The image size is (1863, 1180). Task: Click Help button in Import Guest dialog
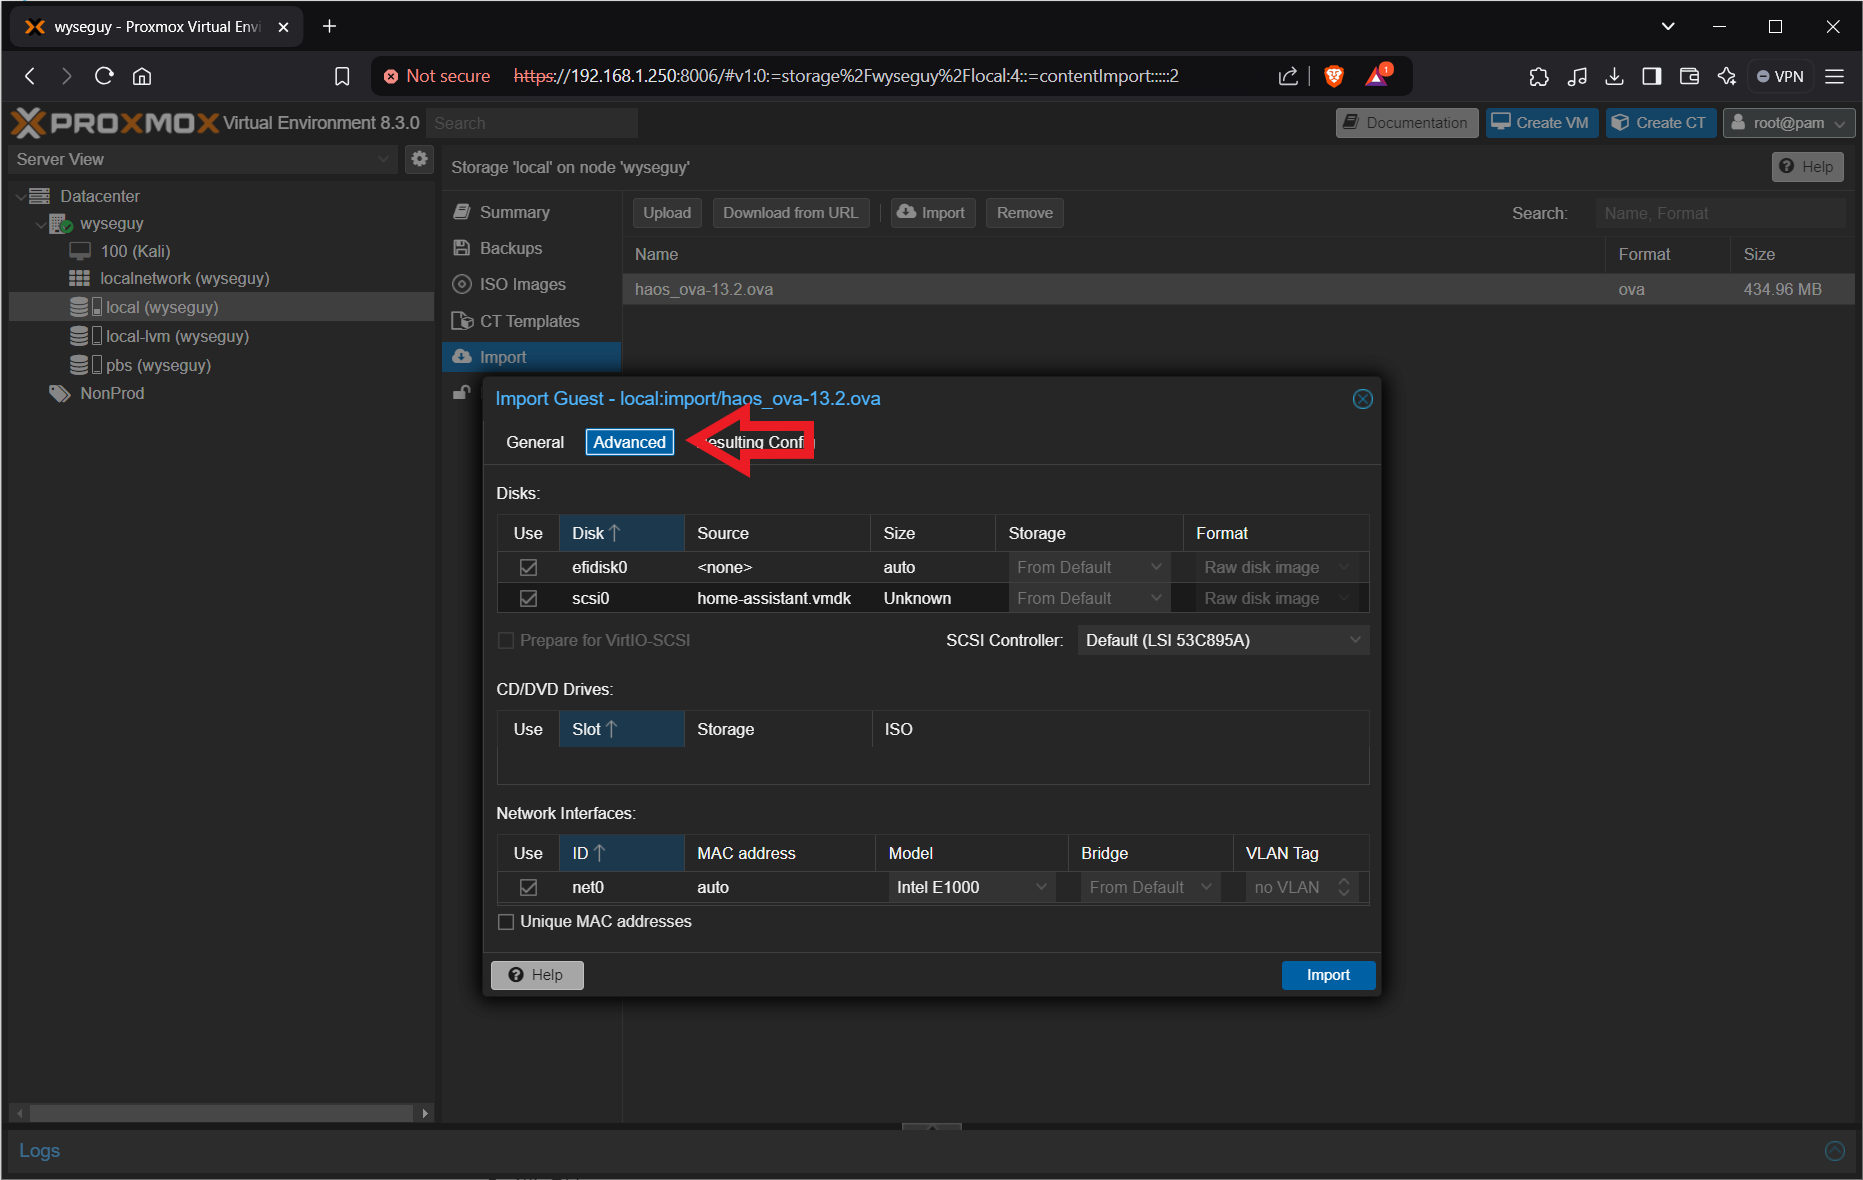(x=537, y=975)
